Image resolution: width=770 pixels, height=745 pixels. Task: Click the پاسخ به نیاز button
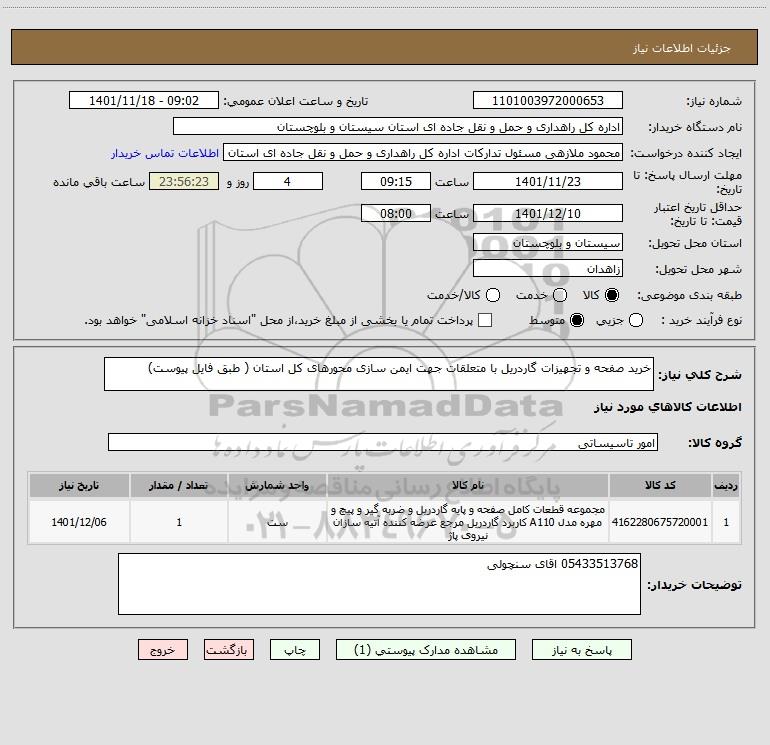pos(581,650)
